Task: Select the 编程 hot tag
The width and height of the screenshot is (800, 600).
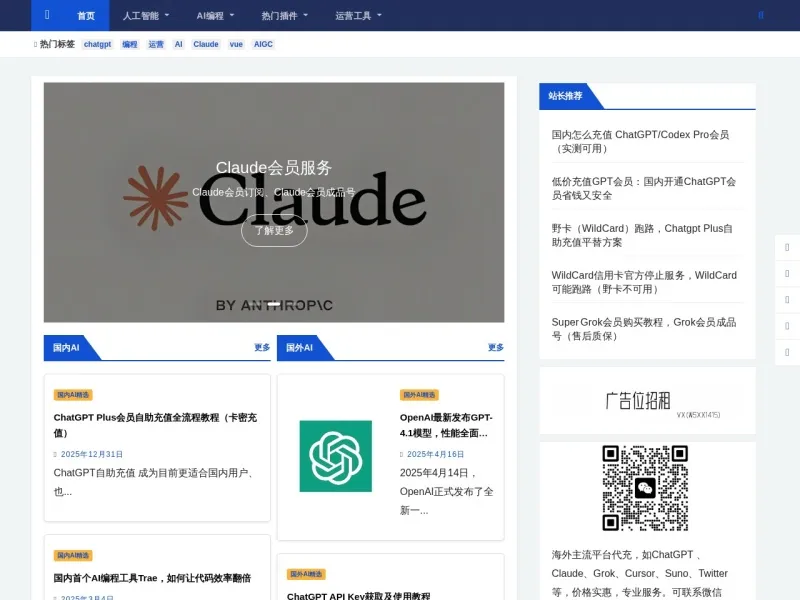Action: 130,44
